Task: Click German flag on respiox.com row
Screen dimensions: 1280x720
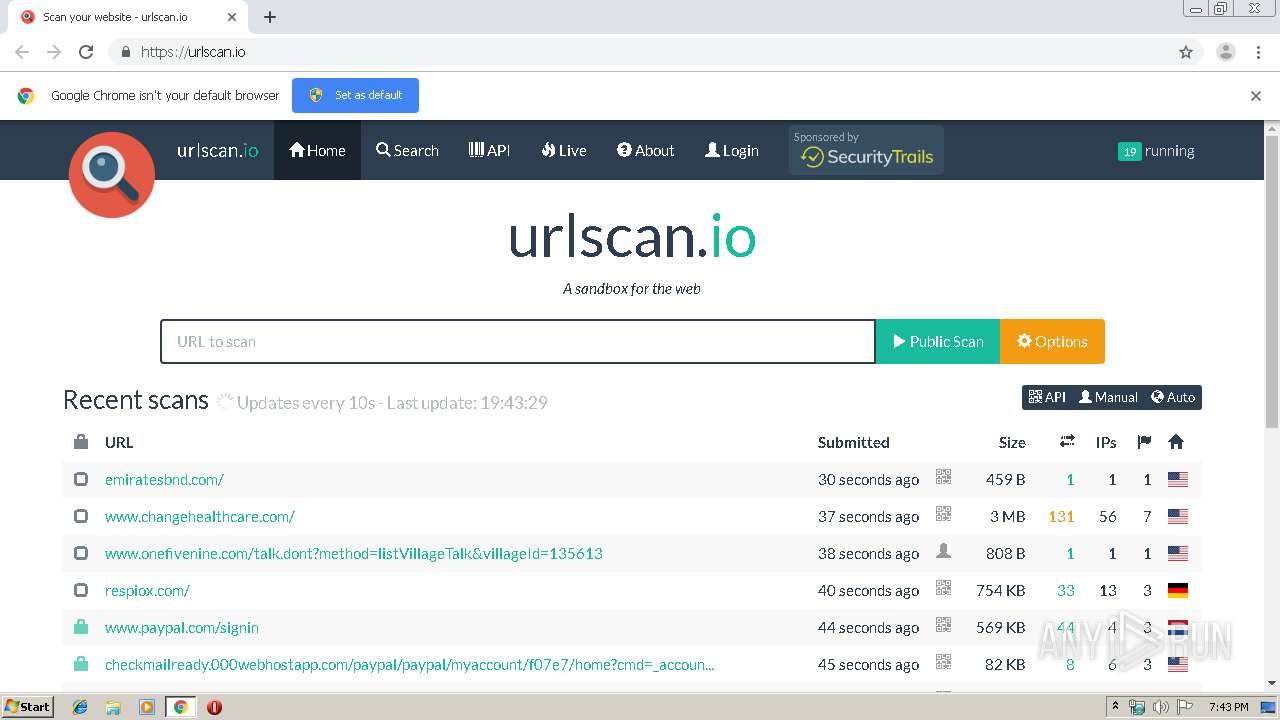Action: [x=1178, y=591]
